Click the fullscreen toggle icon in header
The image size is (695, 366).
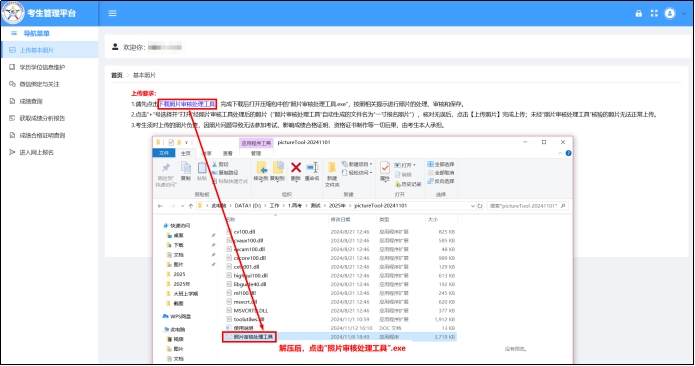tap(654, 13)
